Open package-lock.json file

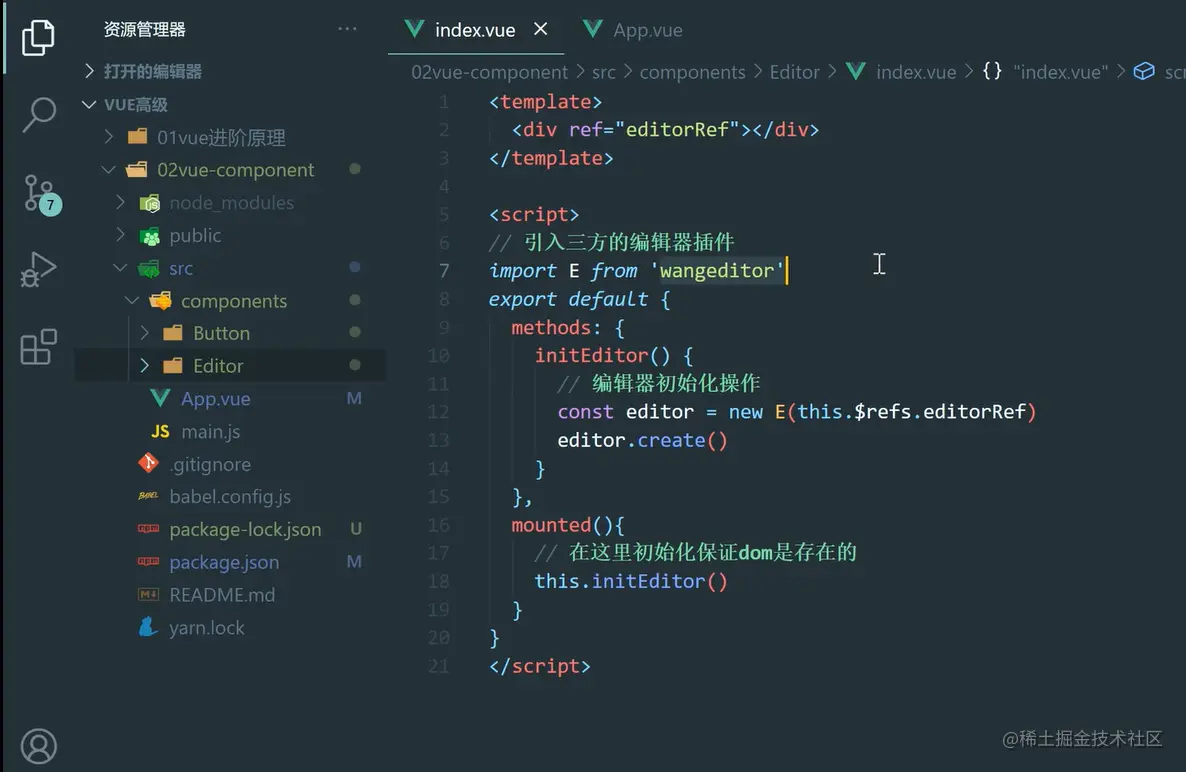point(245,529)
